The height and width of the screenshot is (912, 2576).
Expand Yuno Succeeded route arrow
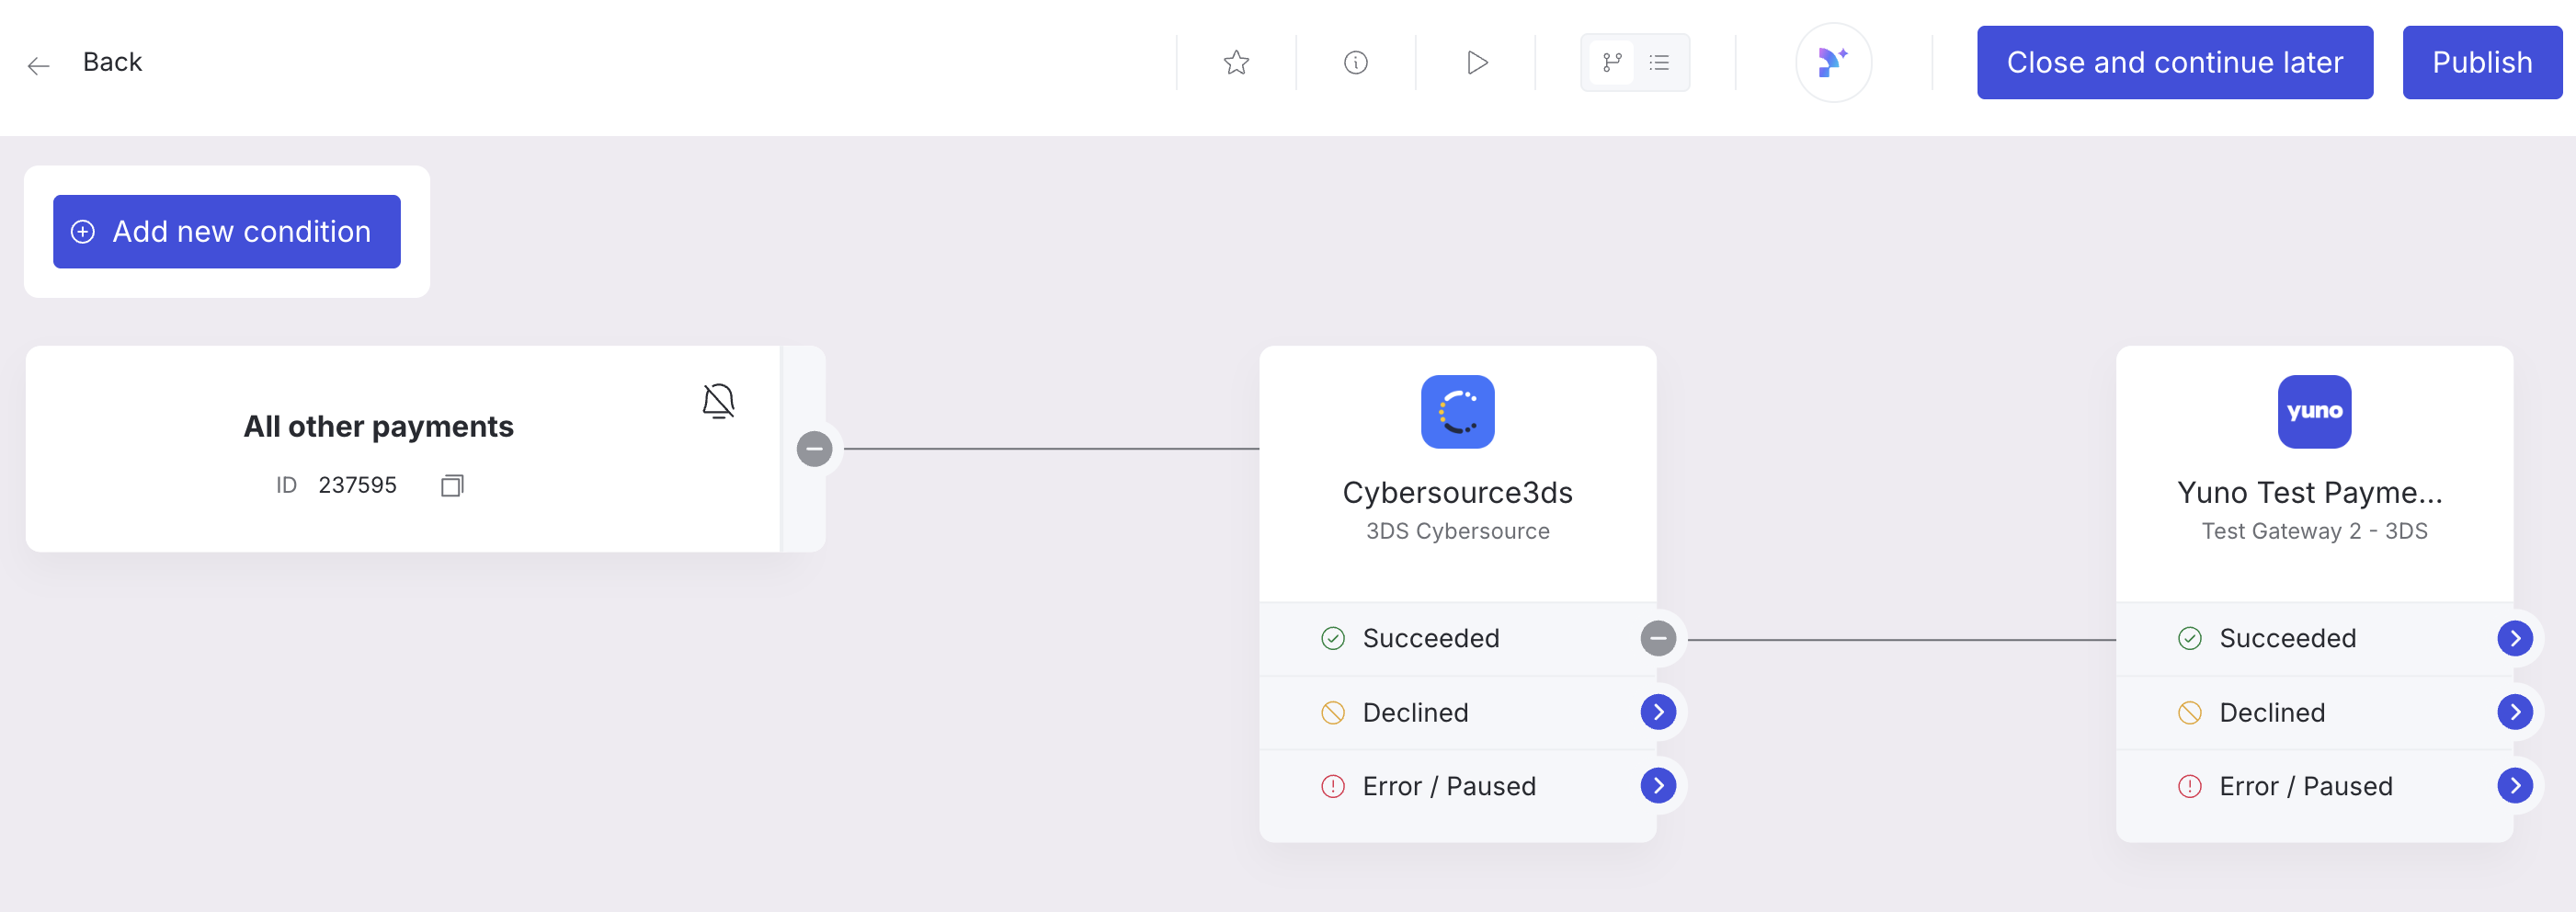click(x=2514, y=638)
